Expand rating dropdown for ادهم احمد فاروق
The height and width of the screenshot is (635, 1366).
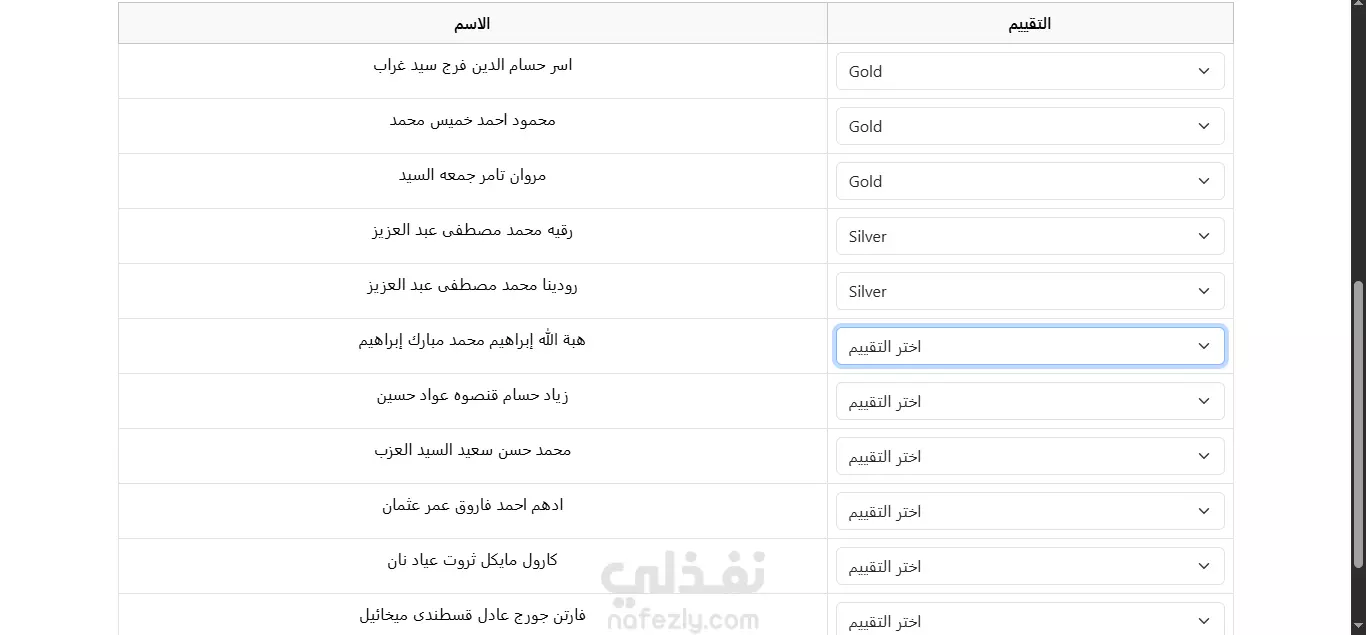[x=1030, y=511]
